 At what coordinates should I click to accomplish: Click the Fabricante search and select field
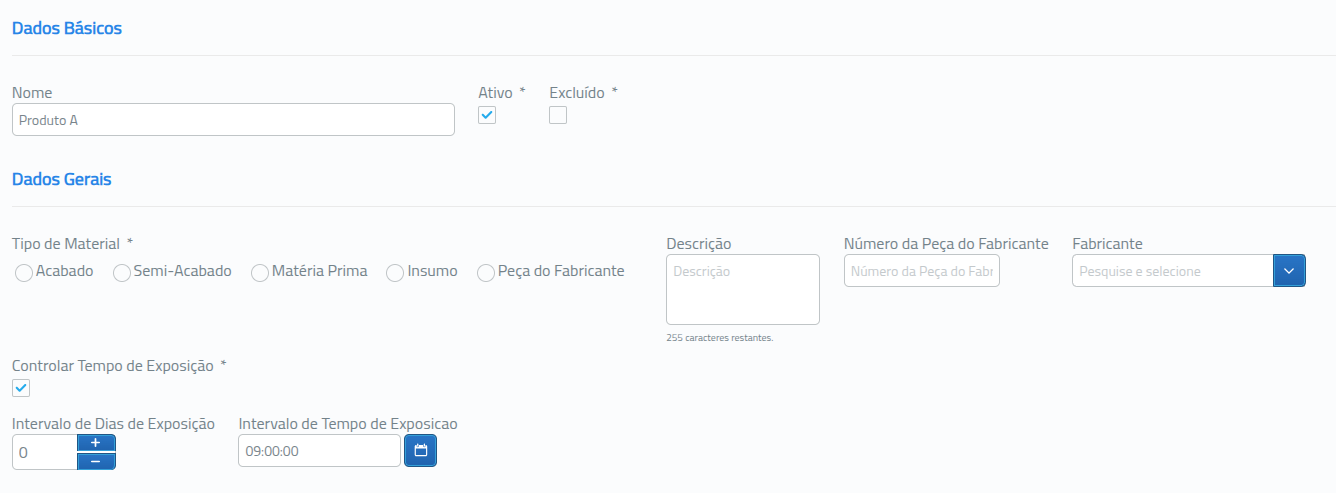pos(1172,271)
